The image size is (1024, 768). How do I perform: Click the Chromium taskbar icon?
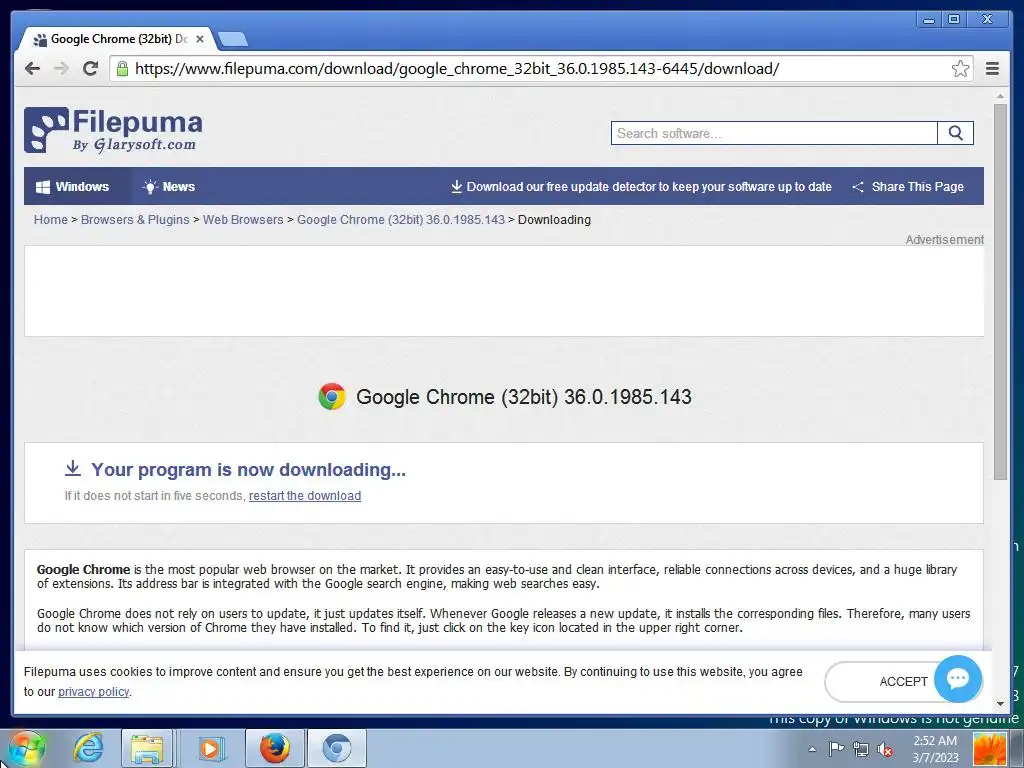337,748
